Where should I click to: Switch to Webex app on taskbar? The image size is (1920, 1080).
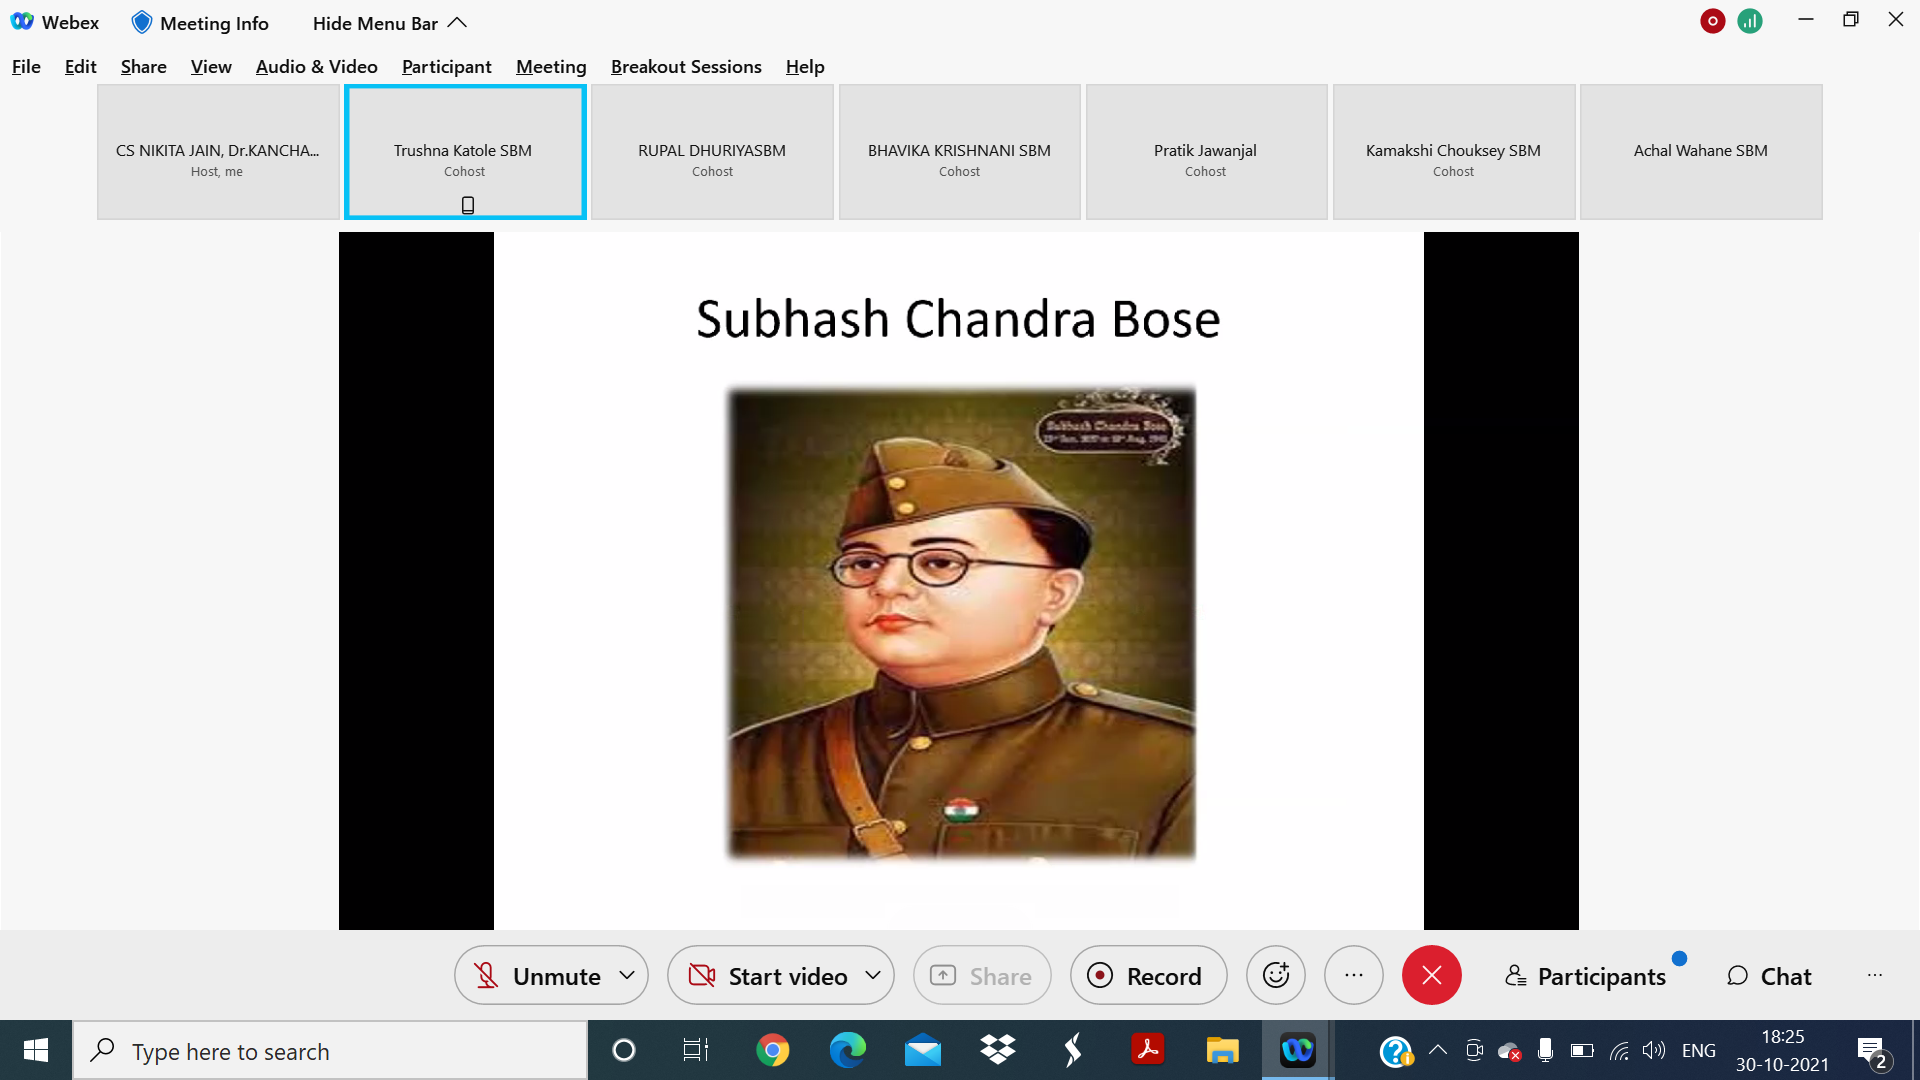[1297, 1050]
